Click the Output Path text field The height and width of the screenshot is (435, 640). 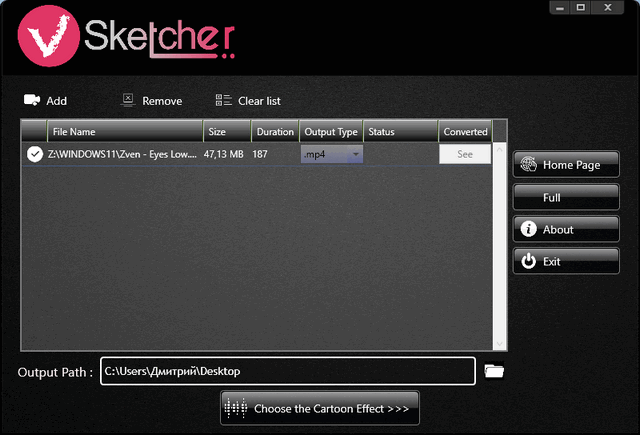(287, 371)
